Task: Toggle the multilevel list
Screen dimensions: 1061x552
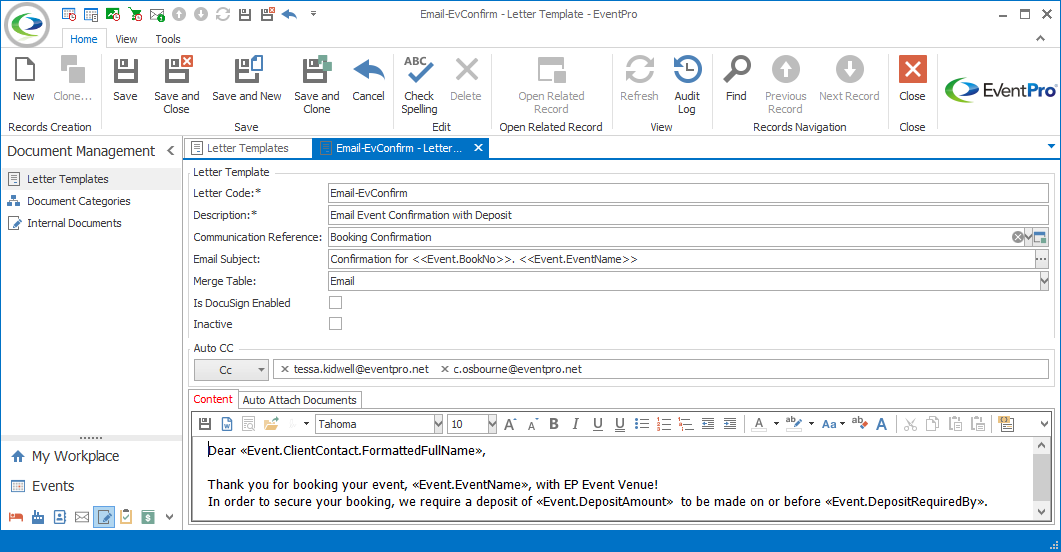Action: click(685, 424)
